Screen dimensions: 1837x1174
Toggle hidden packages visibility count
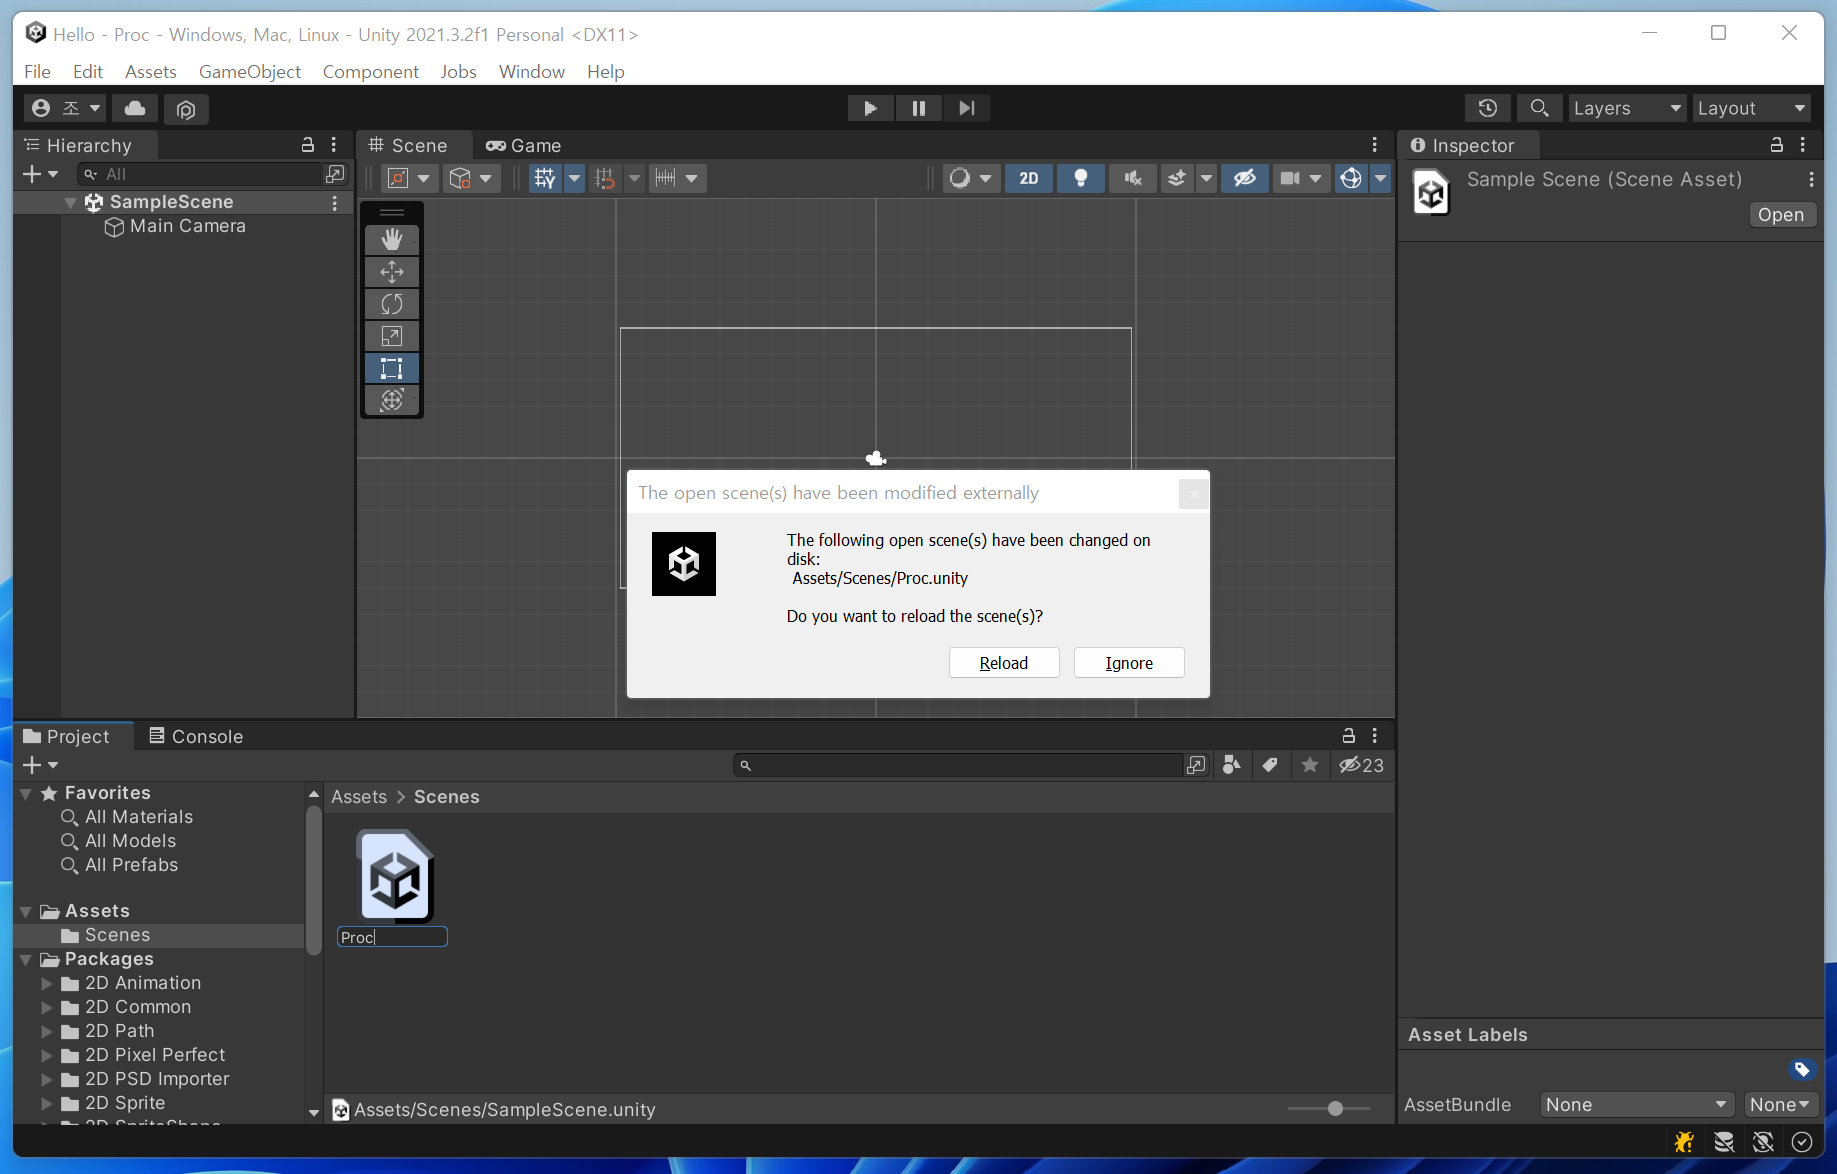click(1362, 765)
